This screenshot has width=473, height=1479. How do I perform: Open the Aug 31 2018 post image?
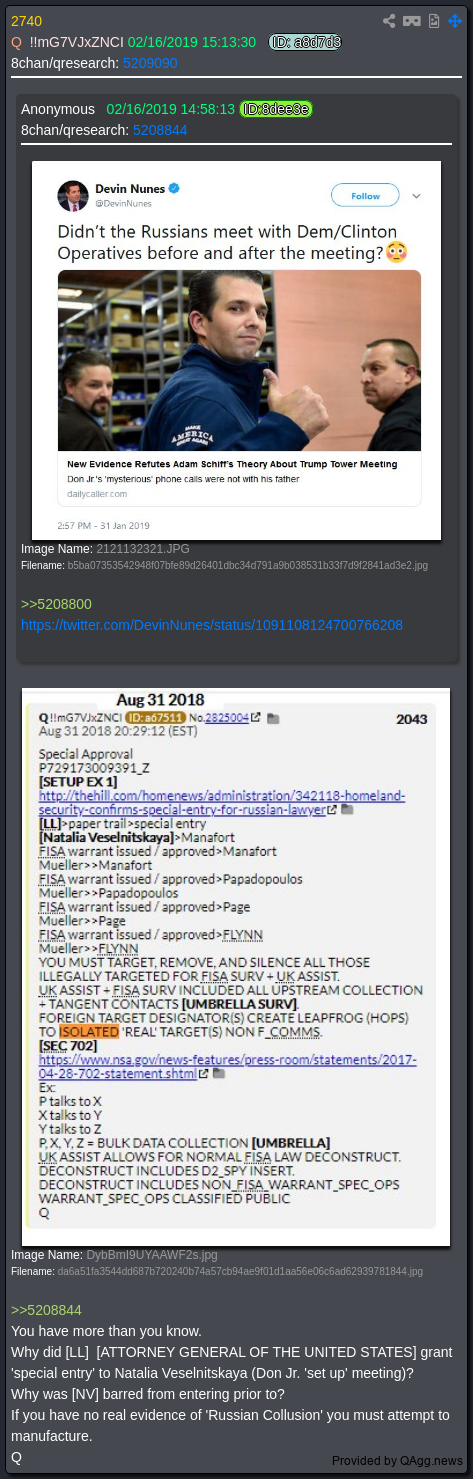[x=236, y=966]
